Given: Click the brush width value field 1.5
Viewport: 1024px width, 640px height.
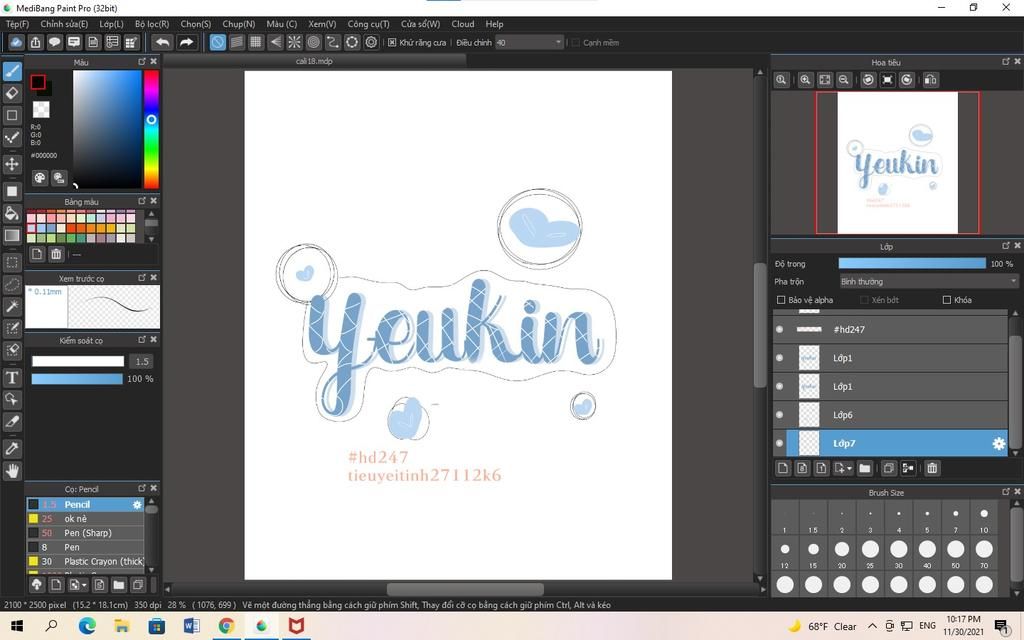Looking at the screenshot, I should click(x=142, y=361).
